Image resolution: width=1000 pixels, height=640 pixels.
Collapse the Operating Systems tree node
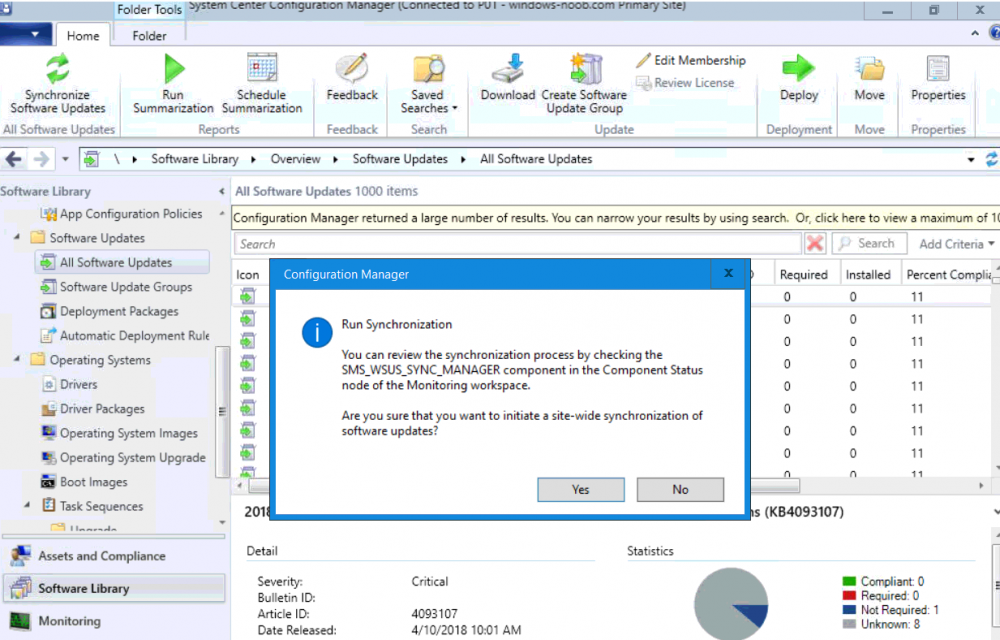point(17,360)
